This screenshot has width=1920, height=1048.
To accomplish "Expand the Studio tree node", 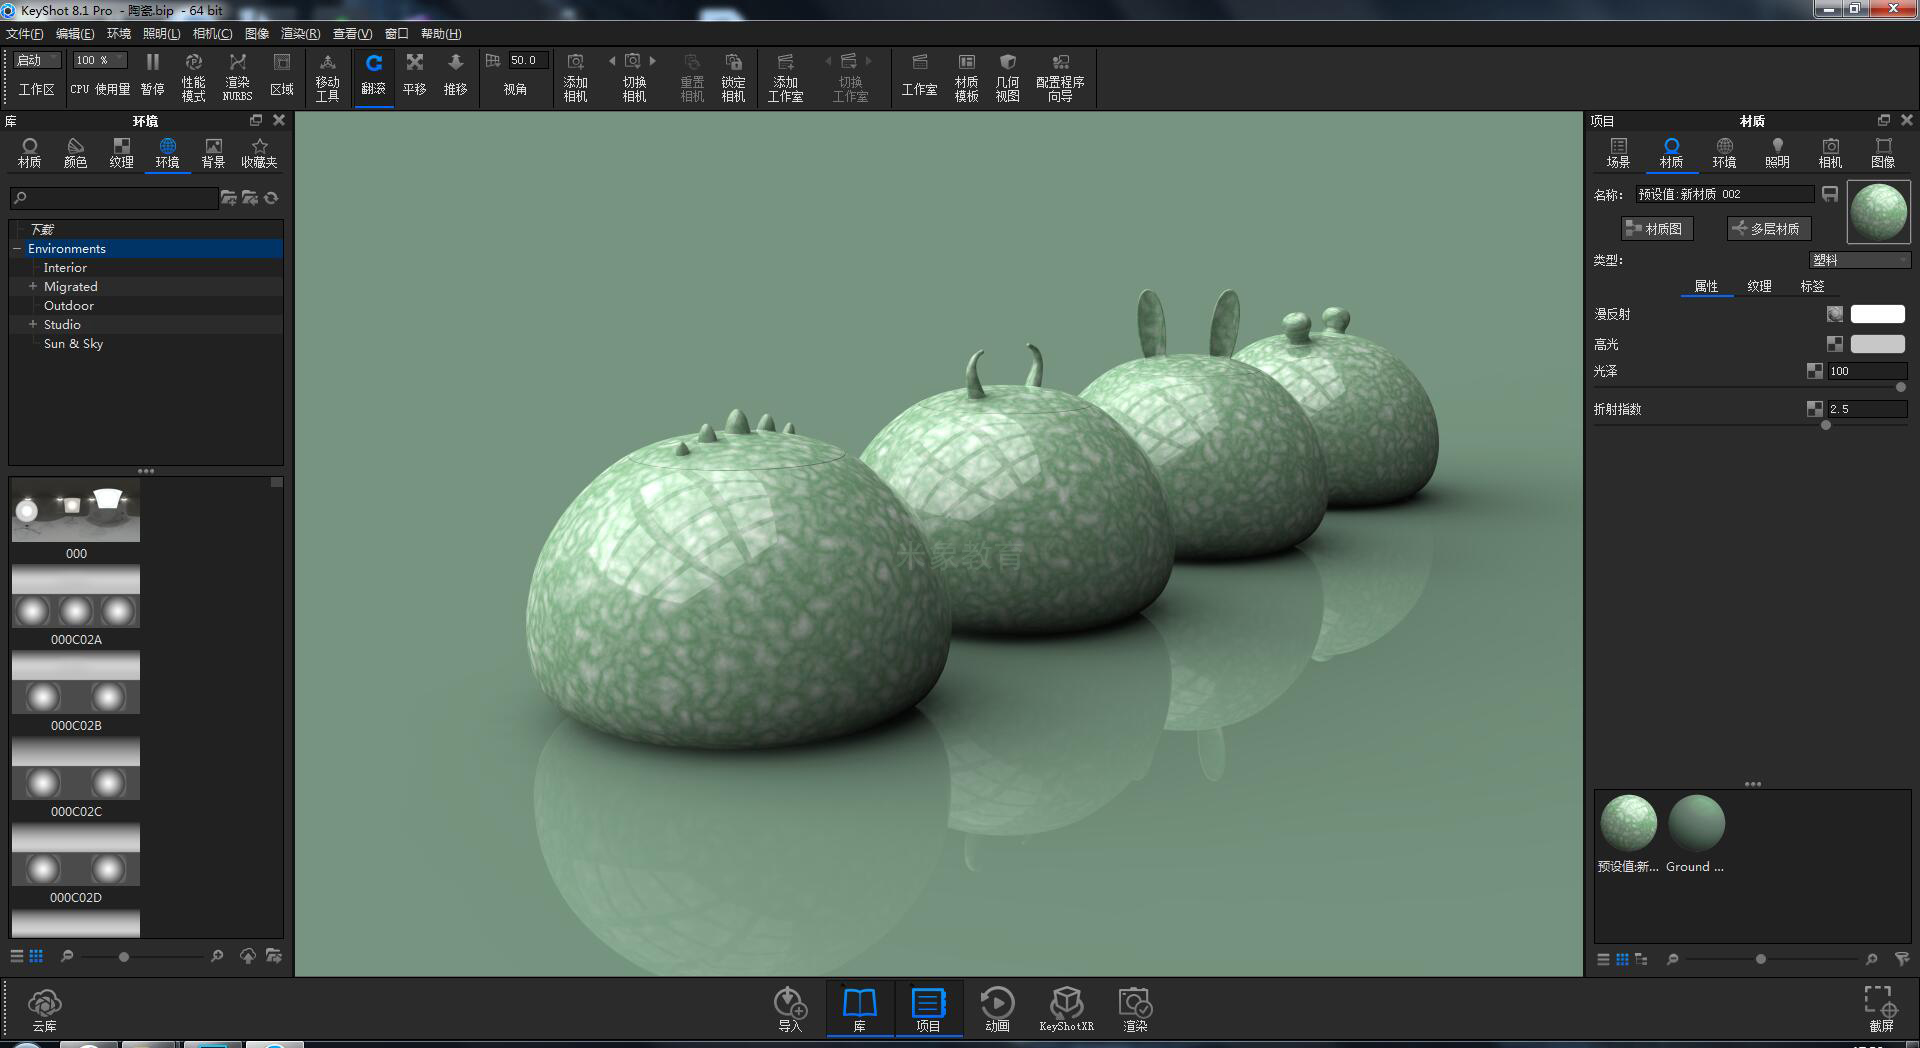I will (x=33, y=324).
